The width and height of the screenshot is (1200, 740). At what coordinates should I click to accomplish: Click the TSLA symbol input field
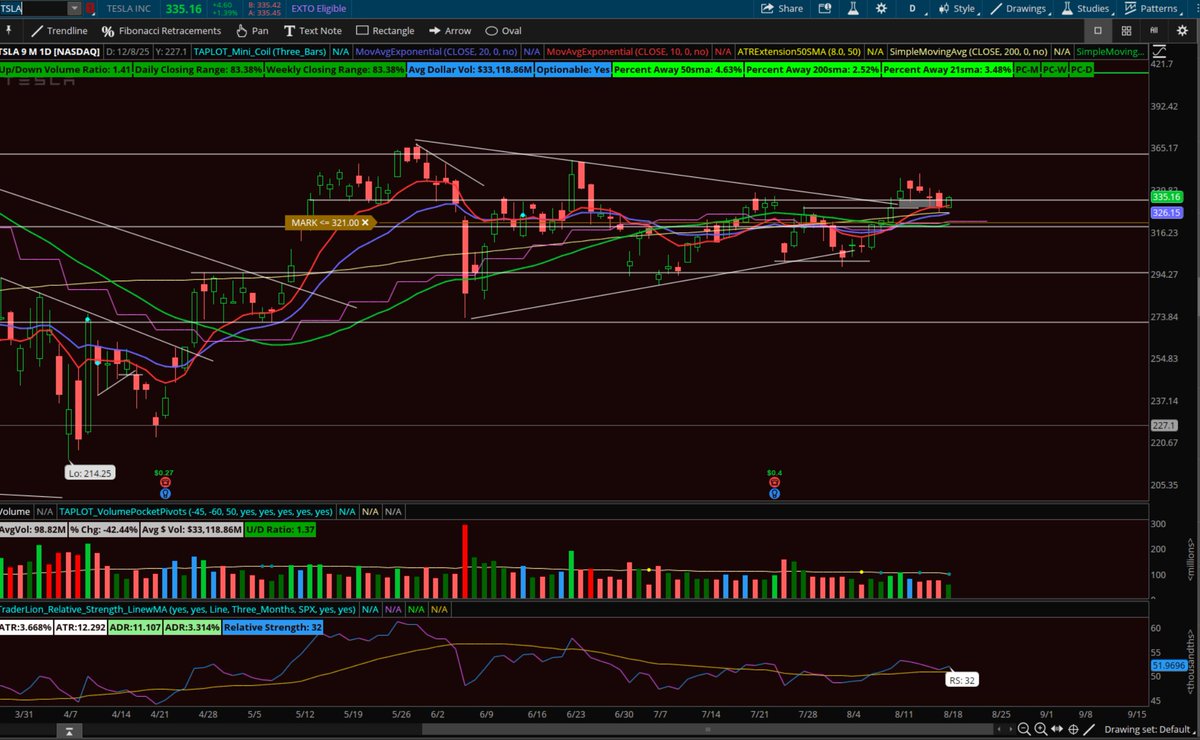click(x=34, y=8)
